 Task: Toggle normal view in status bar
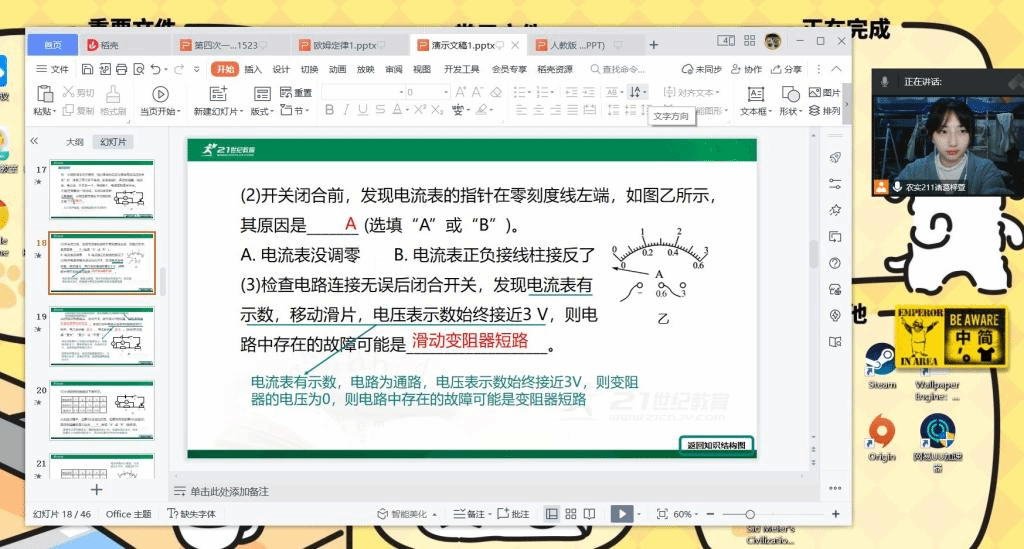click(551, 514)
